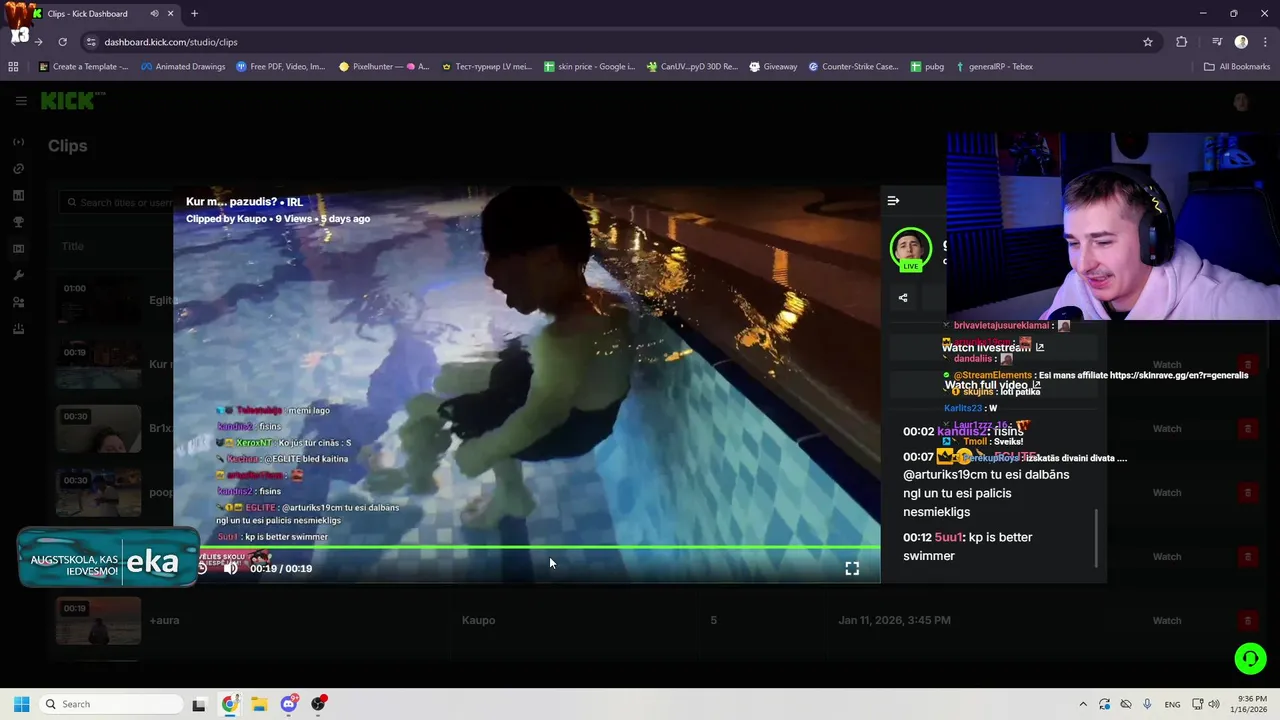Click chat message timestamp 00:02
The height and width of the screenshot is (720, 1280).
pos(918,431)
